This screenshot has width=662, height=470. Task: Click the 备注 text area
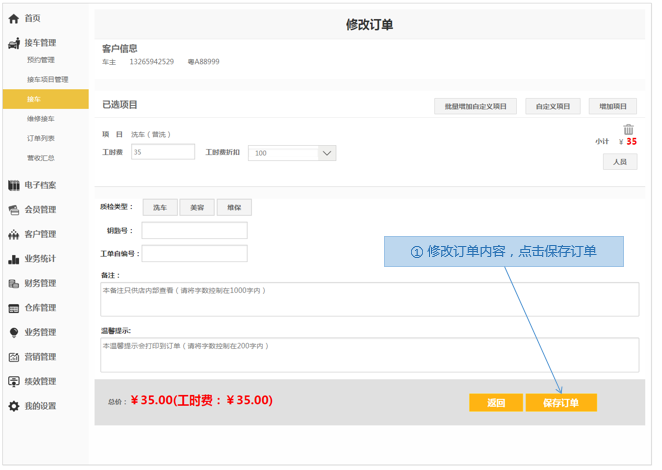(369, 299)
